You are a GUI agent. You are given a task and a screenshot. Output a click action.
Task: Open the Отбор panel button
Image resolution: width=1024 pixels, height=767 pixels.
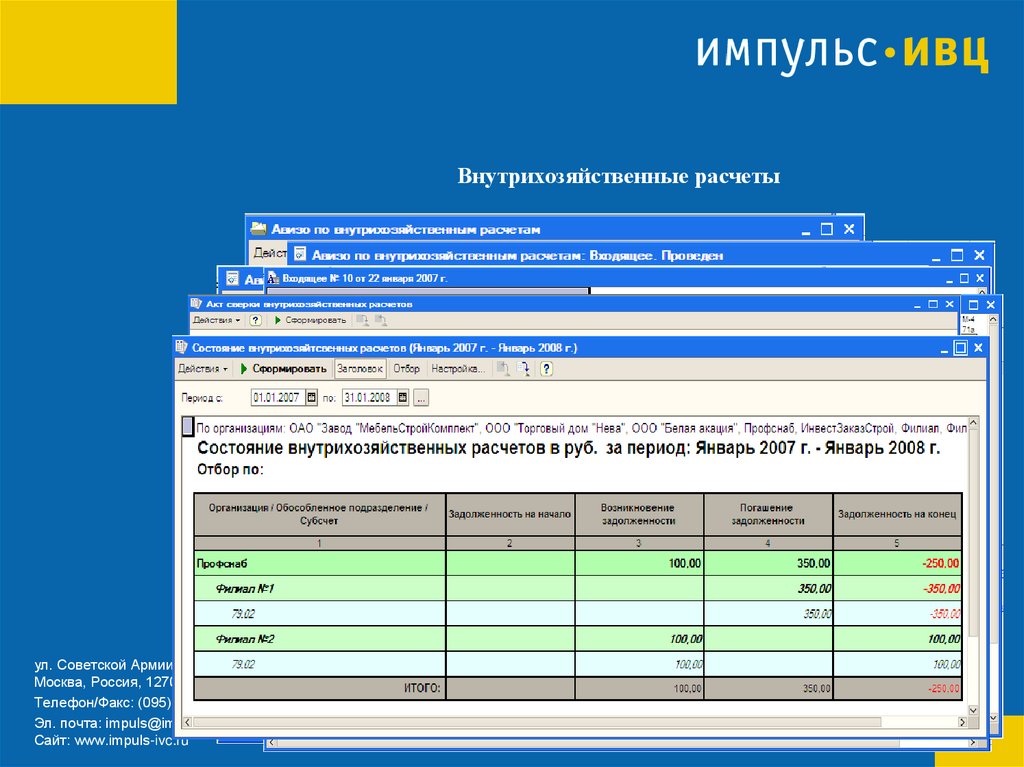point(406,369)
